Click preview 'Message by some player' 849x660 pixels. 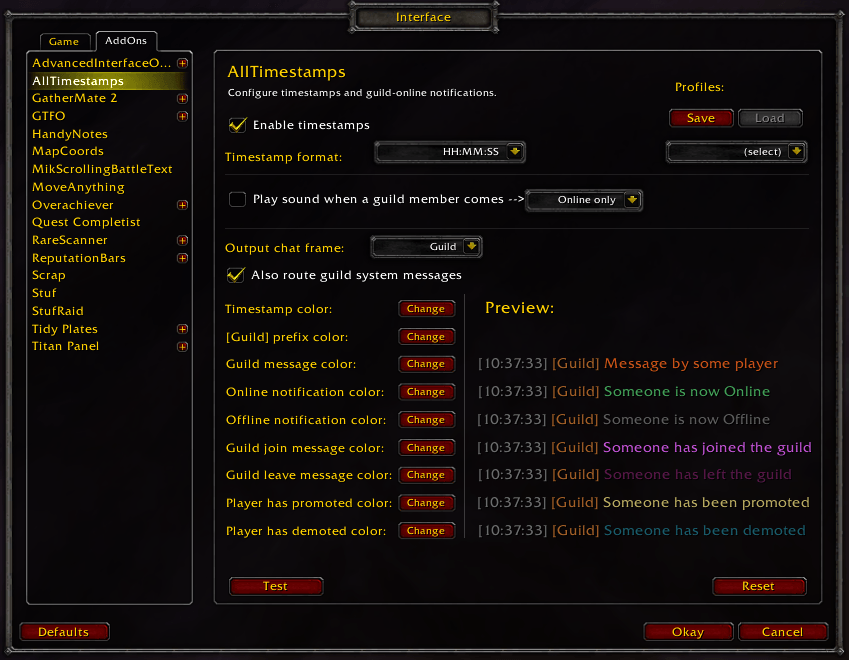point(691,364)
